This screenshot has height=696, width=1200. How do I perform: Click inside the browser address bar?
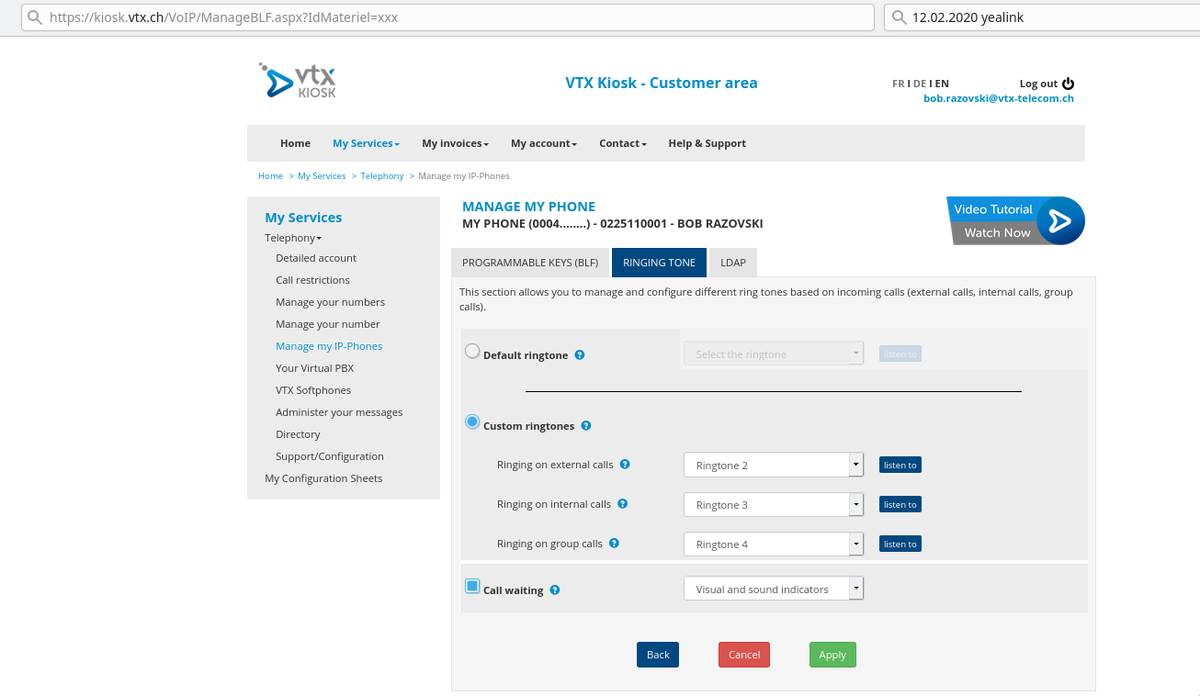[x=400, y=17]
